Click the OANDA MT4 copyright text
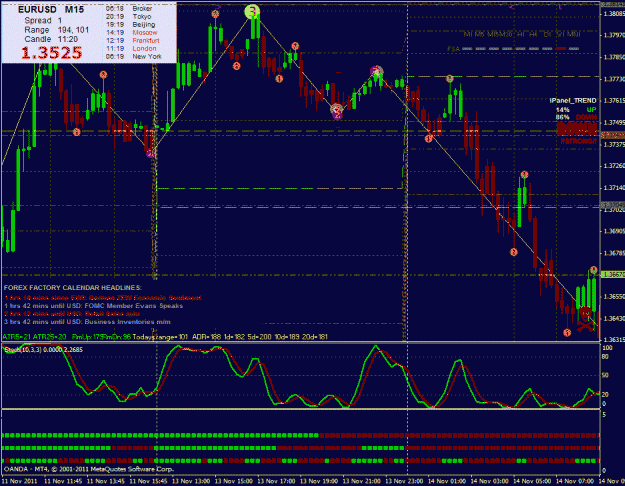Screen dimensions: 625x486 click(x=89, y=469)
